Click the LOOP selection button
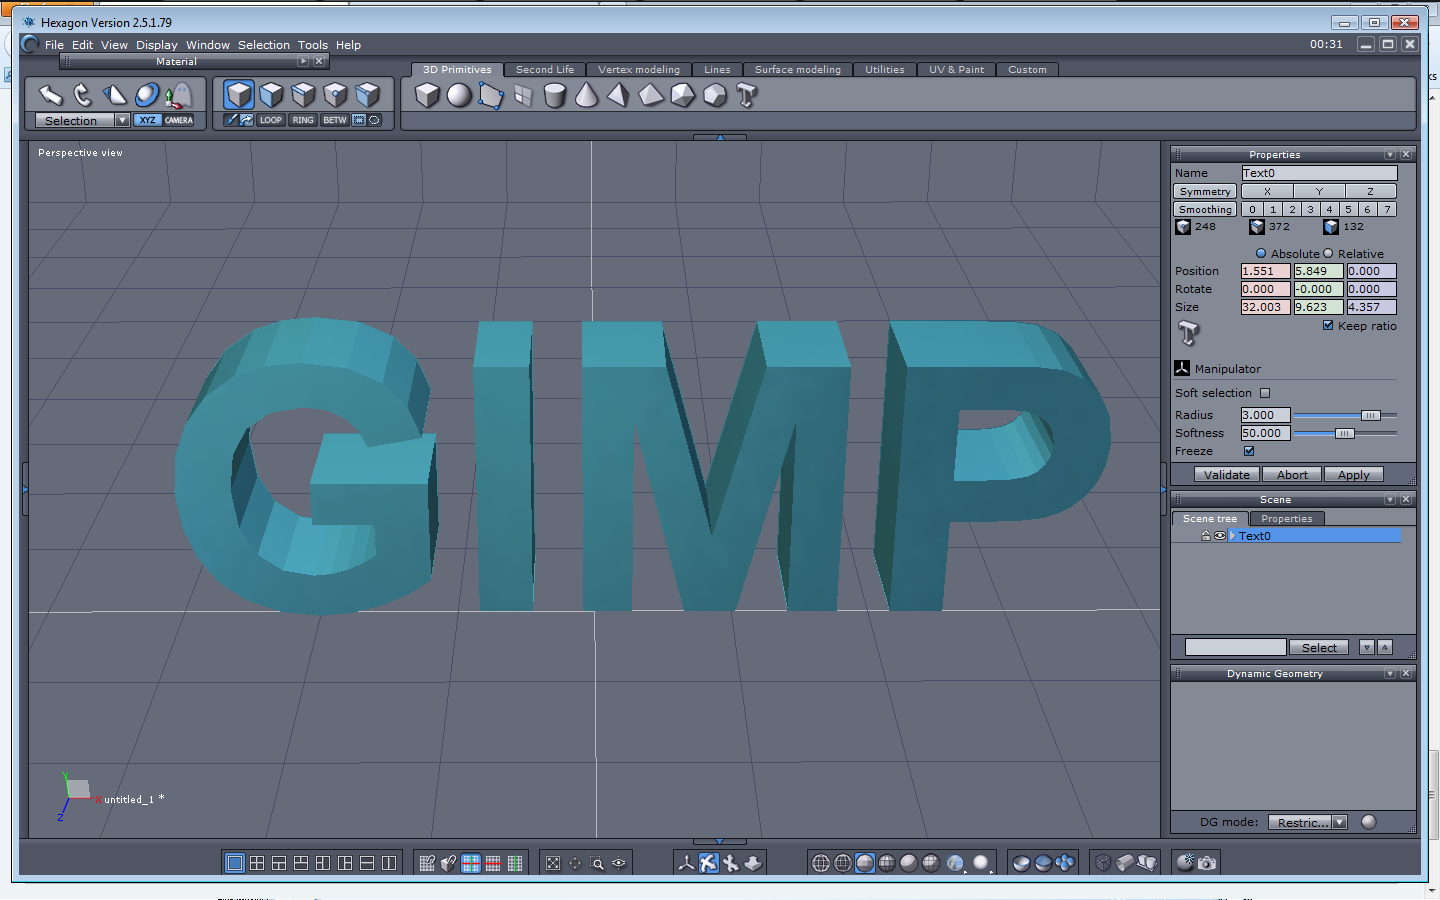The height and width of the screenshot is (900, 1440). point(271,120)
